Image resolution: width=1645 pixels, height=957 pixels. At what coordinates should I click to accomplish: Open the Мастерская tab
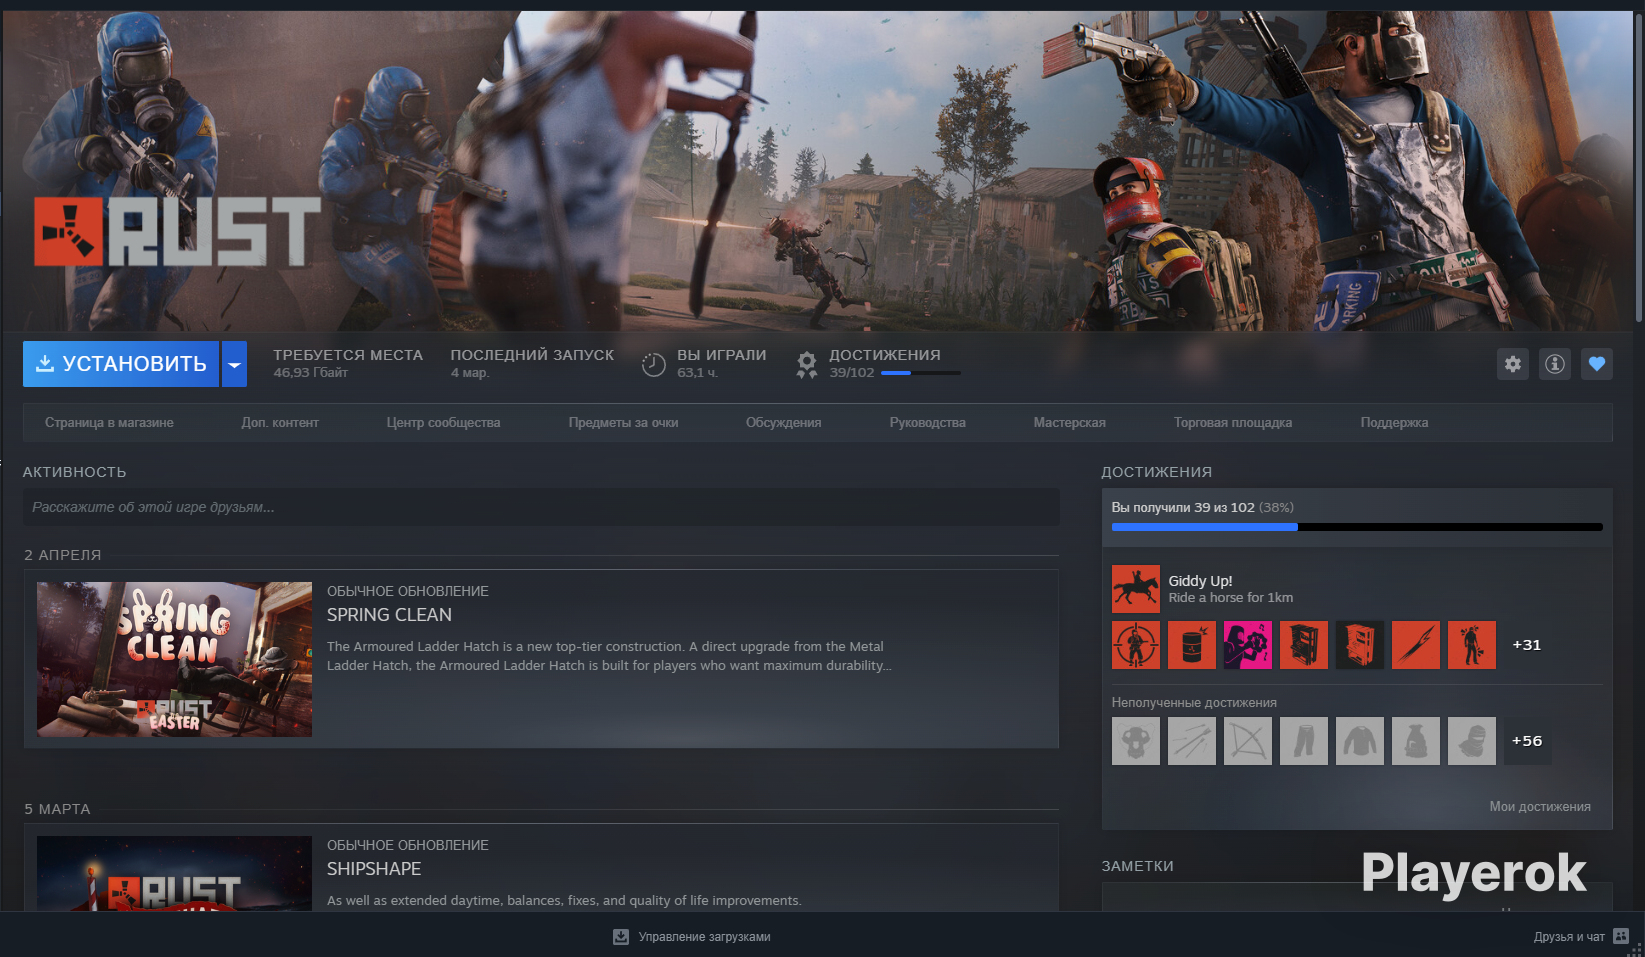coord(1069,423)
